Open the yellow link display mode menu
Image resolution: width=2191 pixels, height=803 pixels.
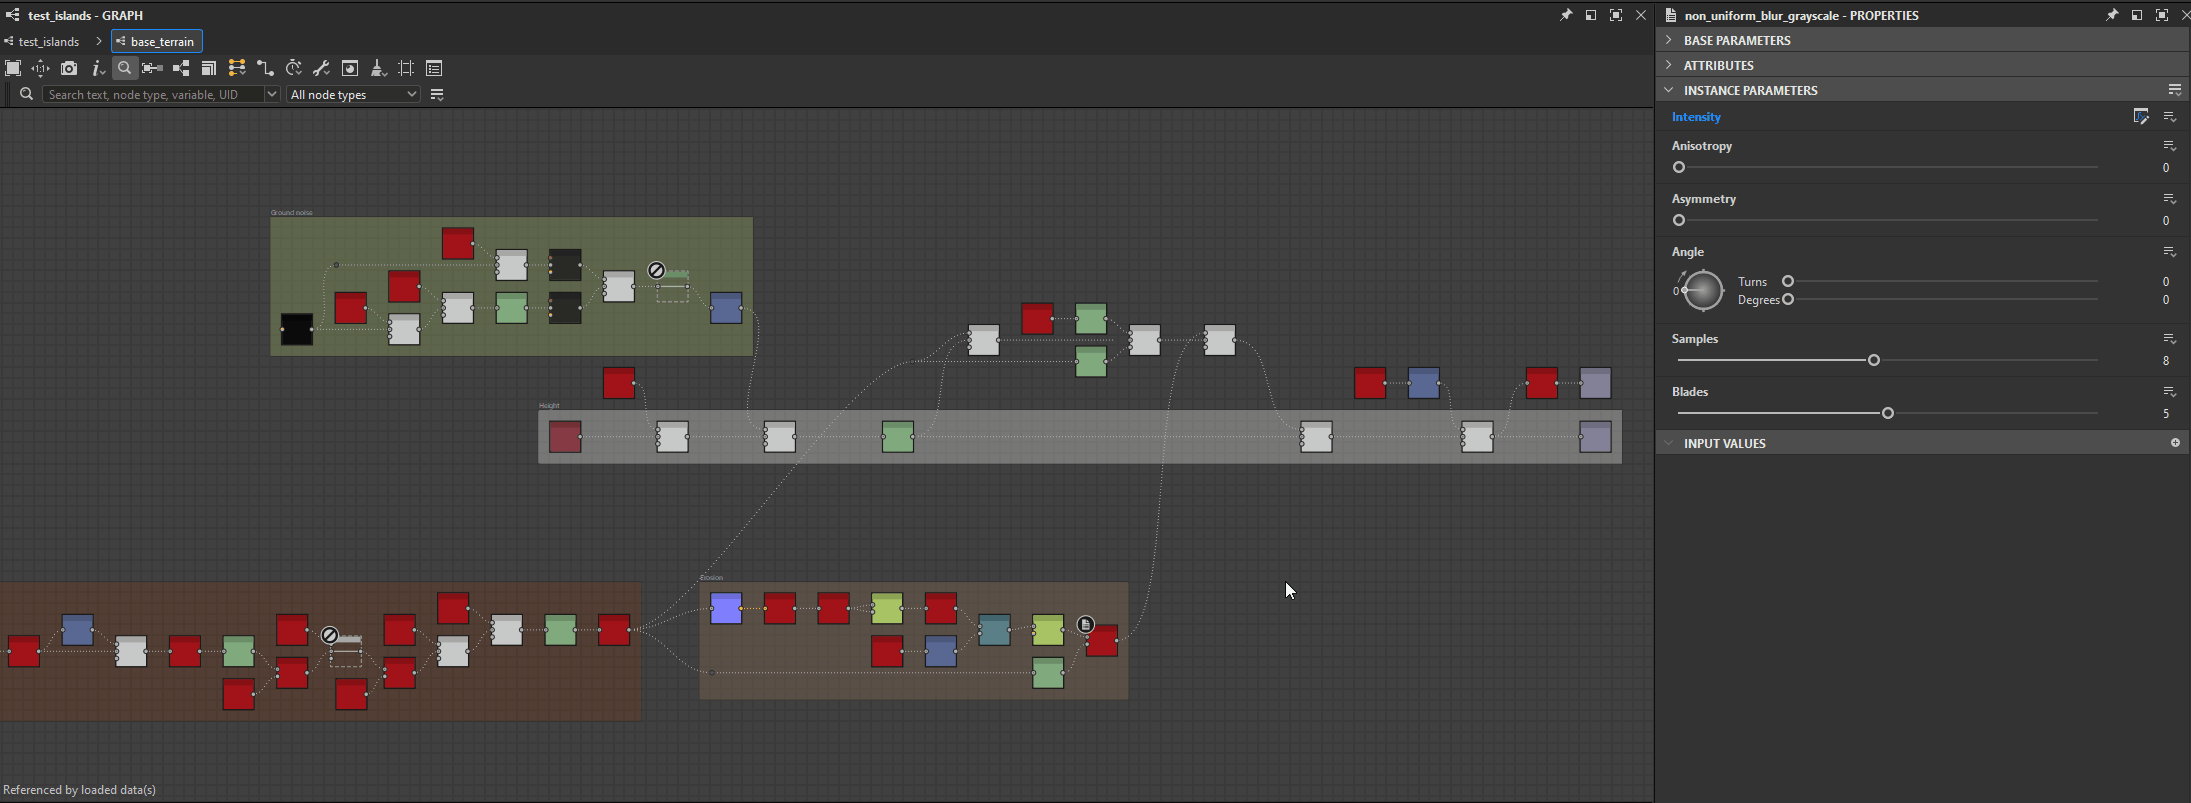click(x=237, y=68)
